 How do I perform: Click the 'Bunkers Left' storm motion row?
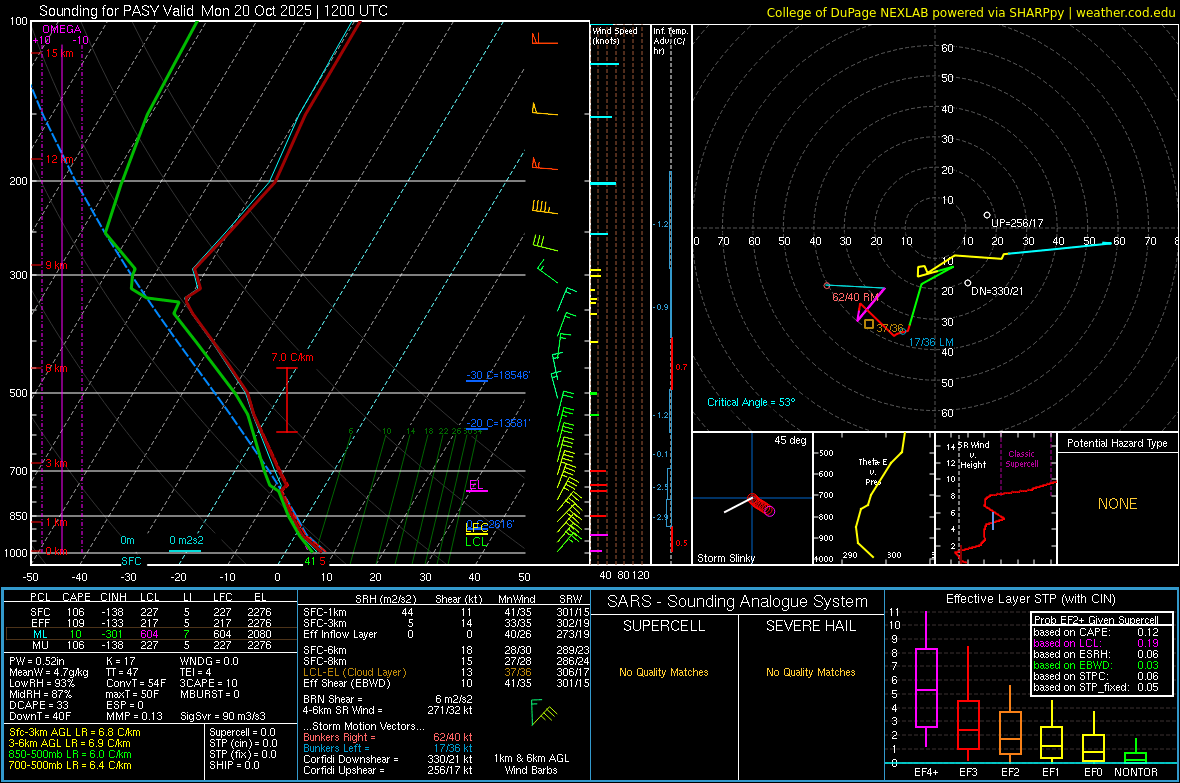[x=388, y=748]
